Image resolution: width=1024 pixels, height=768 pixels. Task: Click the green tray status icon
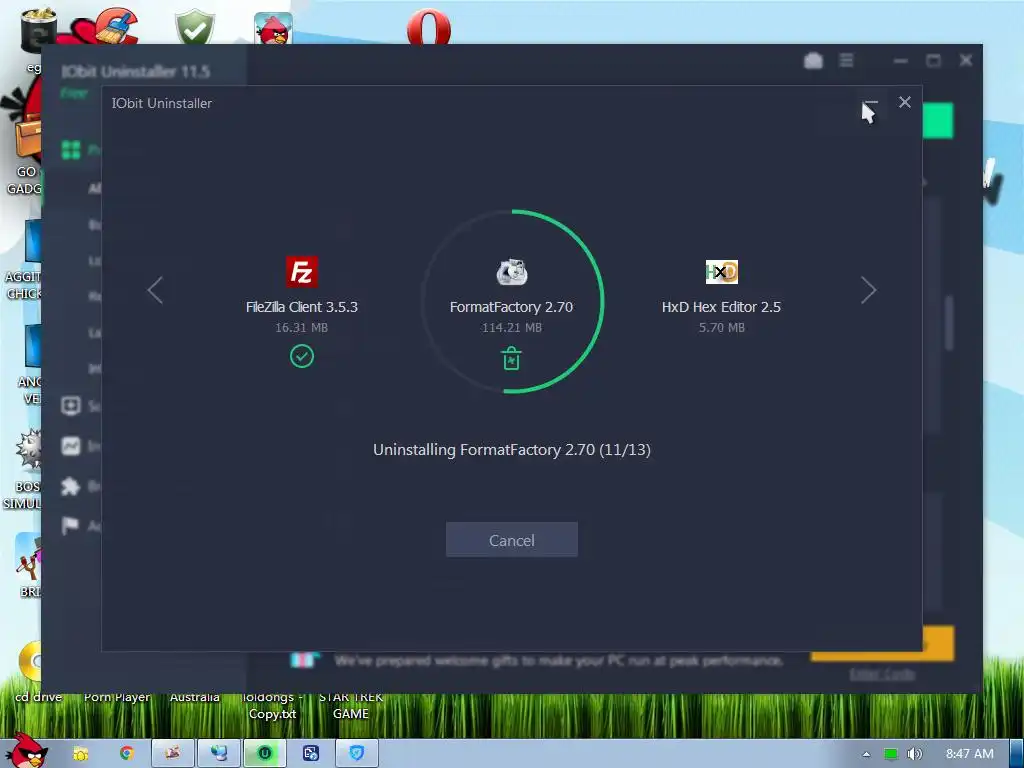pyautogui.click(x=890, y=754)
